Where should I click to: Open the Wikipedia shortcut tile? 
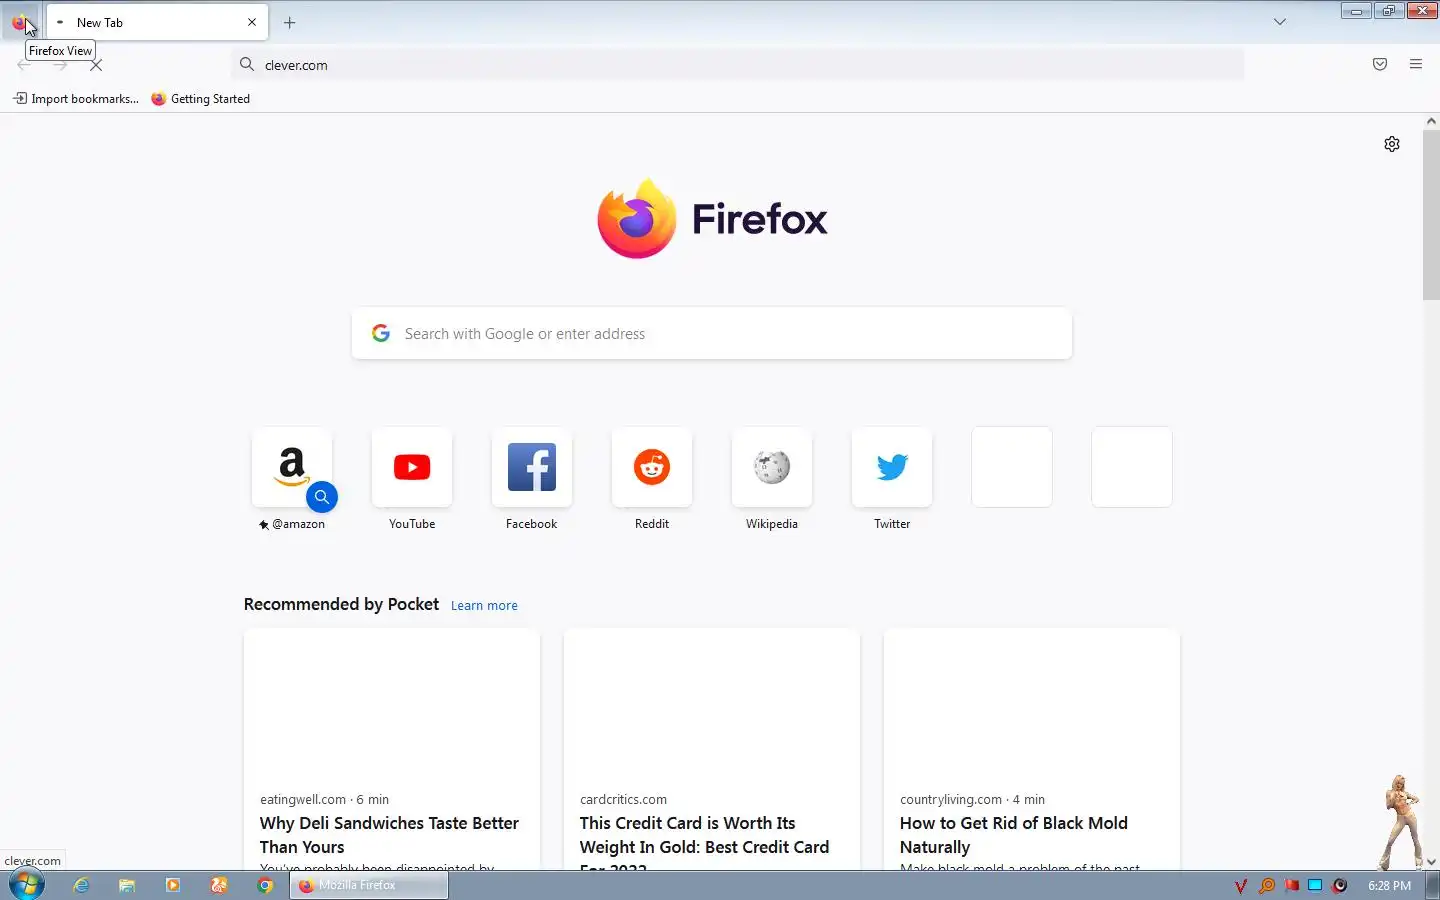point(772,467)
